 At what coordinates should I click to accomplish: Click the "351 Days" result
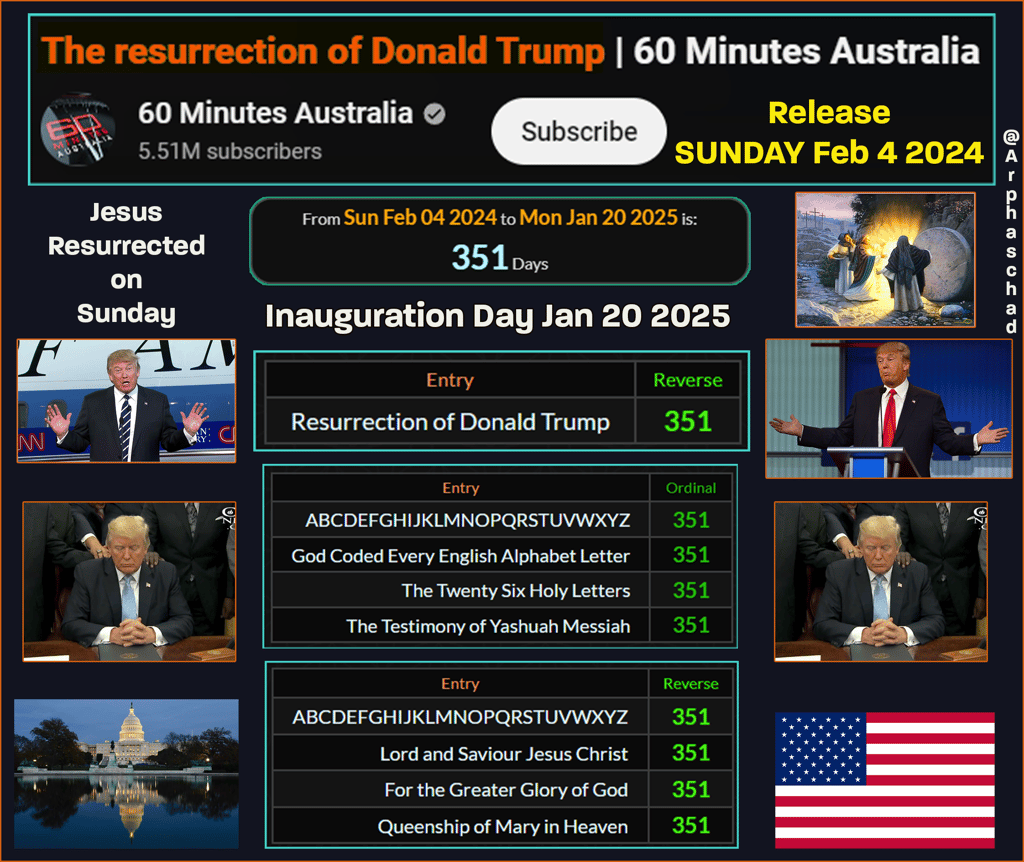(x=500, y=257)
